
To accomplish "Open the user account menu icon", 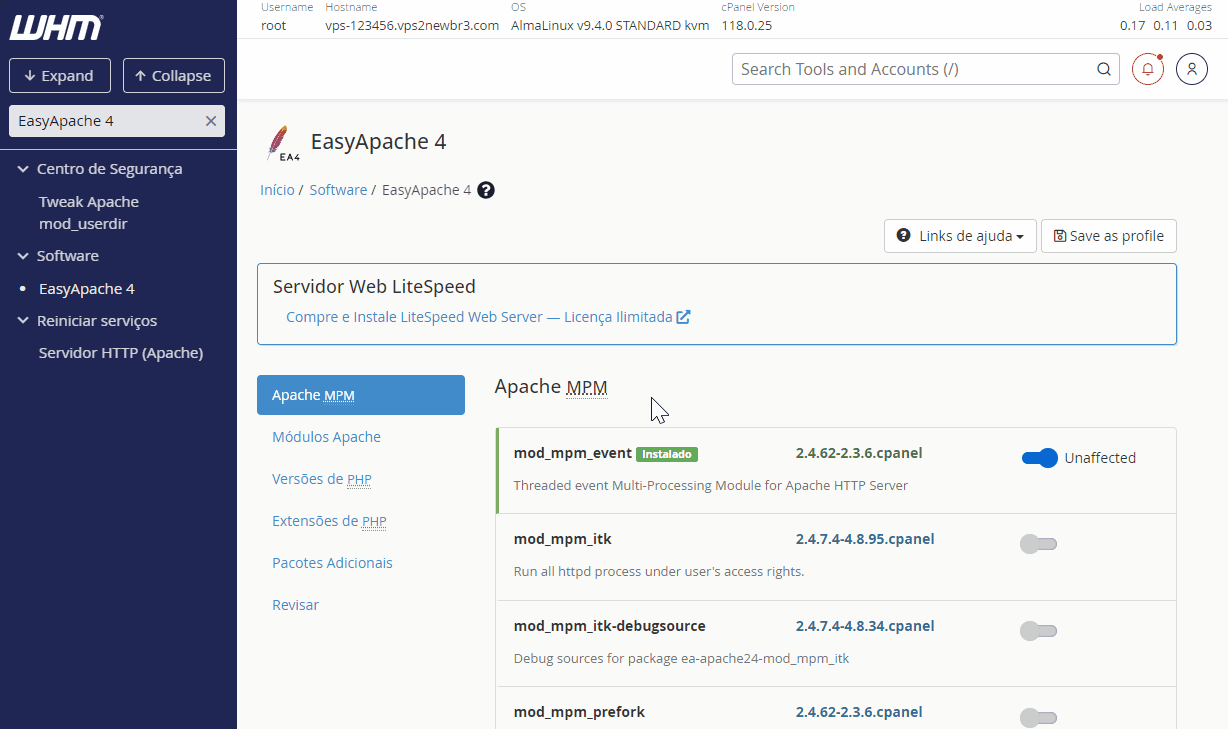I will pyautogui.click(x=1192, y=69).
